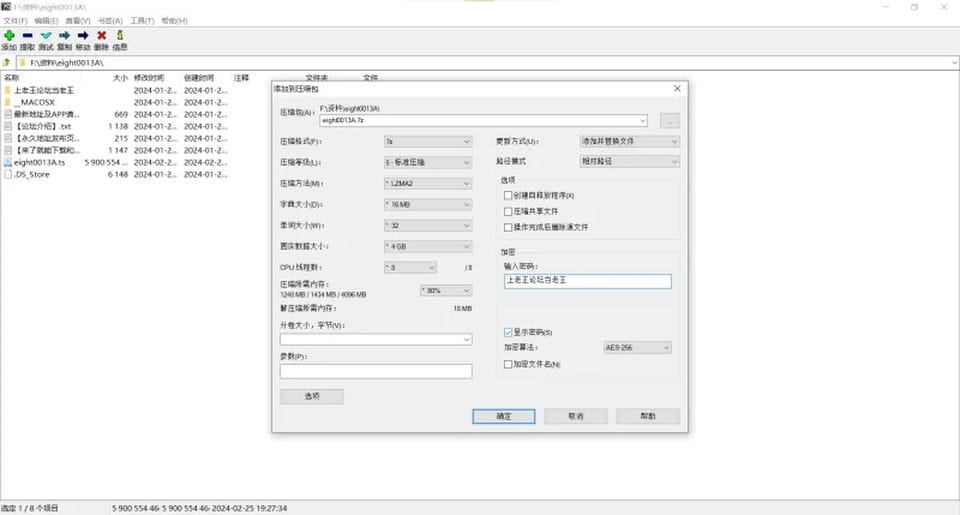
Task: Toggle delete source files after completion checkbox
Action: (x=508, y=227)
